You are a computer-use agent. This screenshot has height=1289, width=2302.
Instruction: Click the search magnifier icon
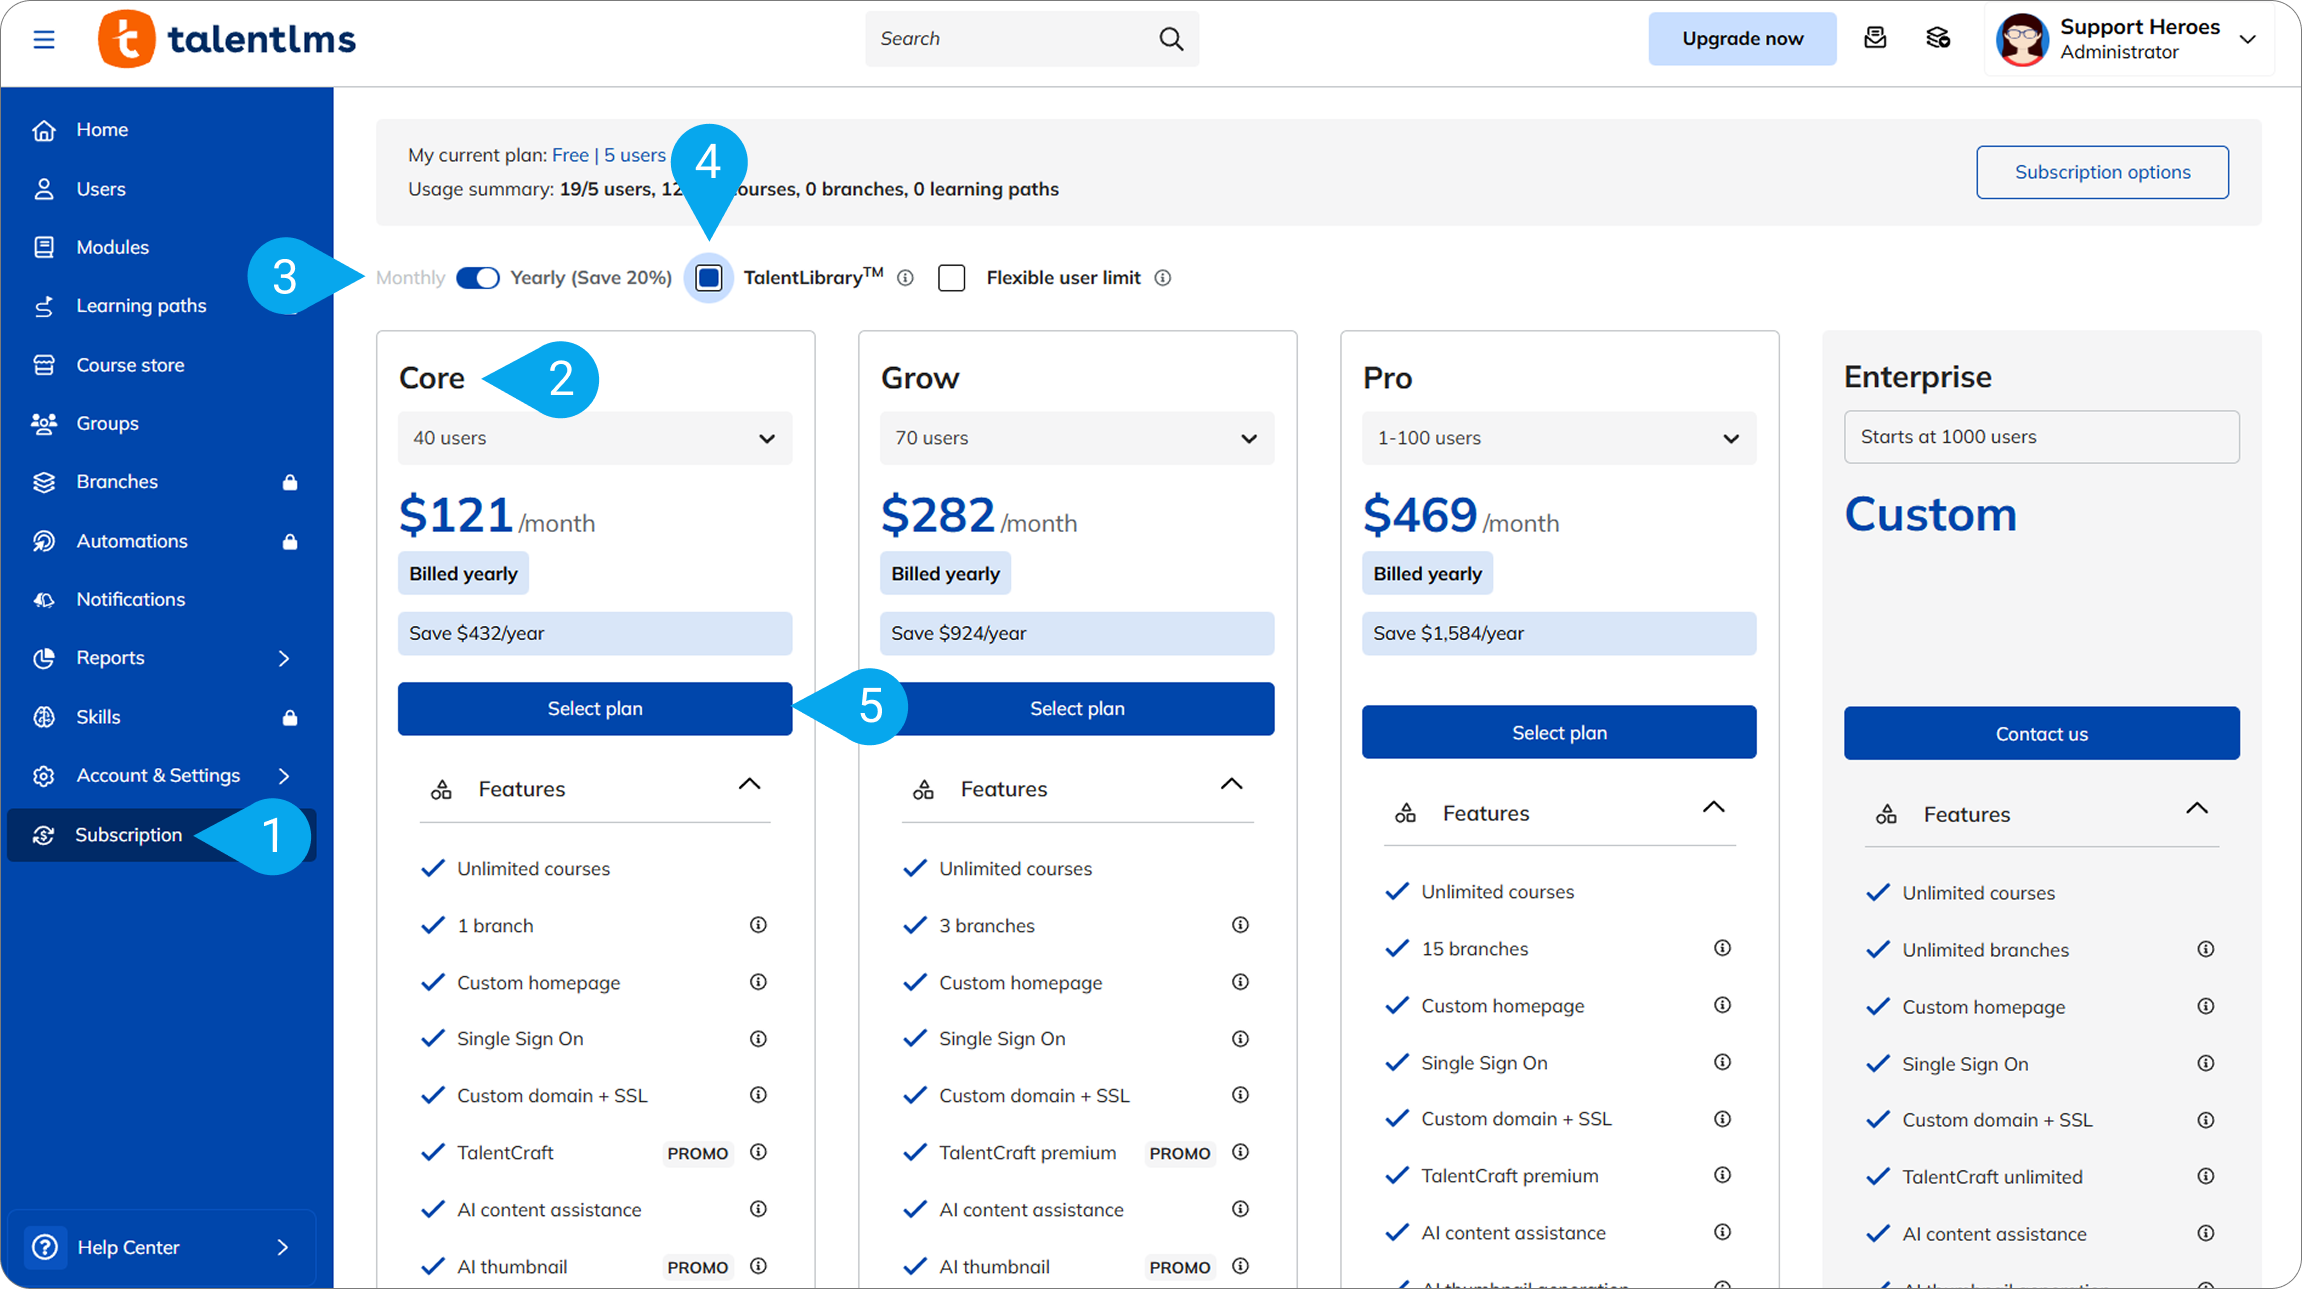coord(1171,39)
